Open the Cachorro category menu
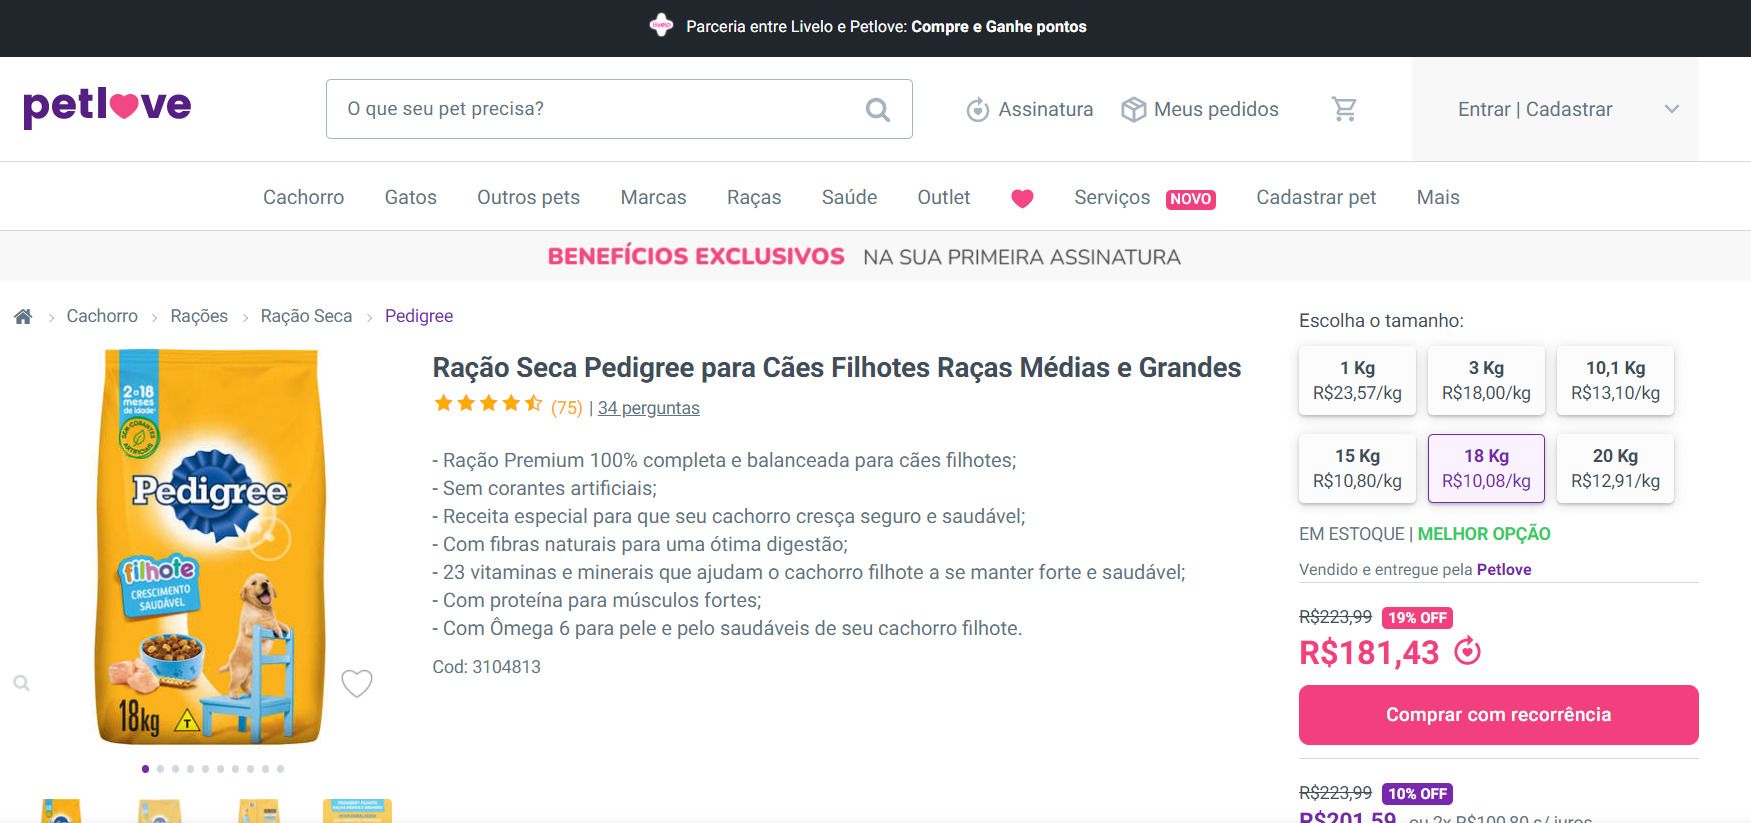The image size is (1751, 823). pyautogui.click(x=303, y=197)
